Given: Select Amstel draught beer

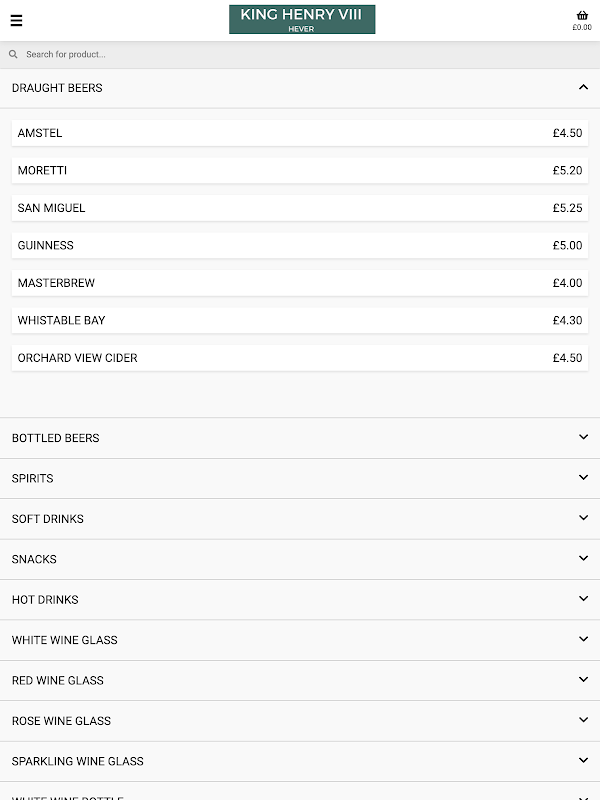Looking at the screenshot, I should (300, 133).
